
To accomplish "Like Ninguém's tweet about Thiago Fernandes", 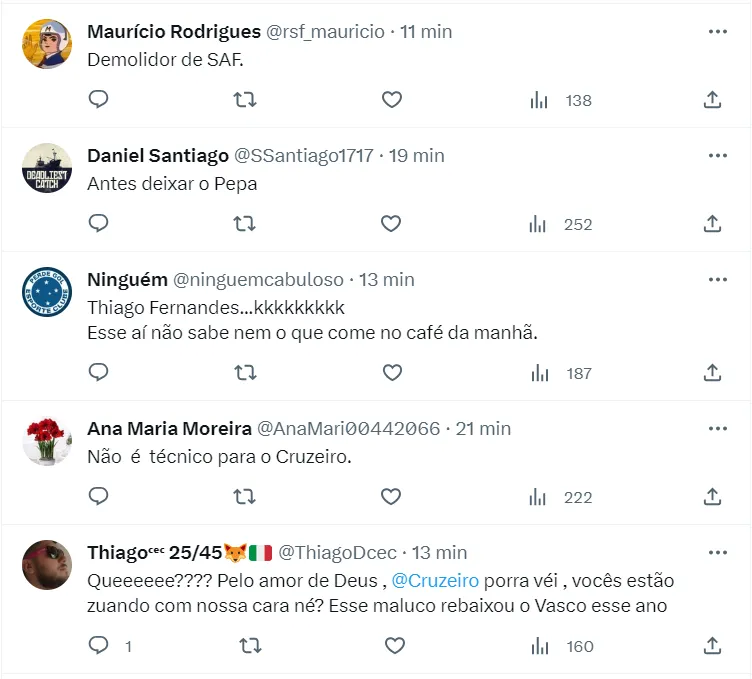I will tap(392, 373).
